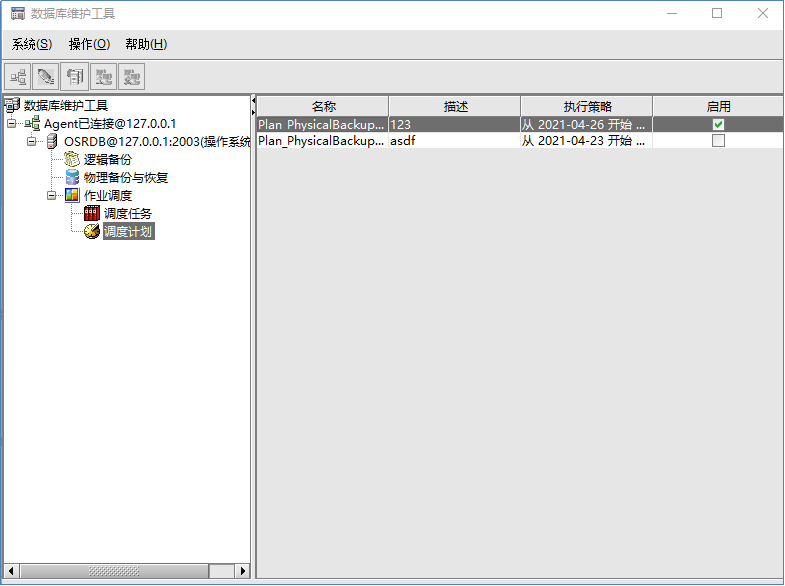Collapse the Agent已连接@127.0.0.1 node
Image resolution: width=785 pixels, height=586 pixels.
[11, 123]
